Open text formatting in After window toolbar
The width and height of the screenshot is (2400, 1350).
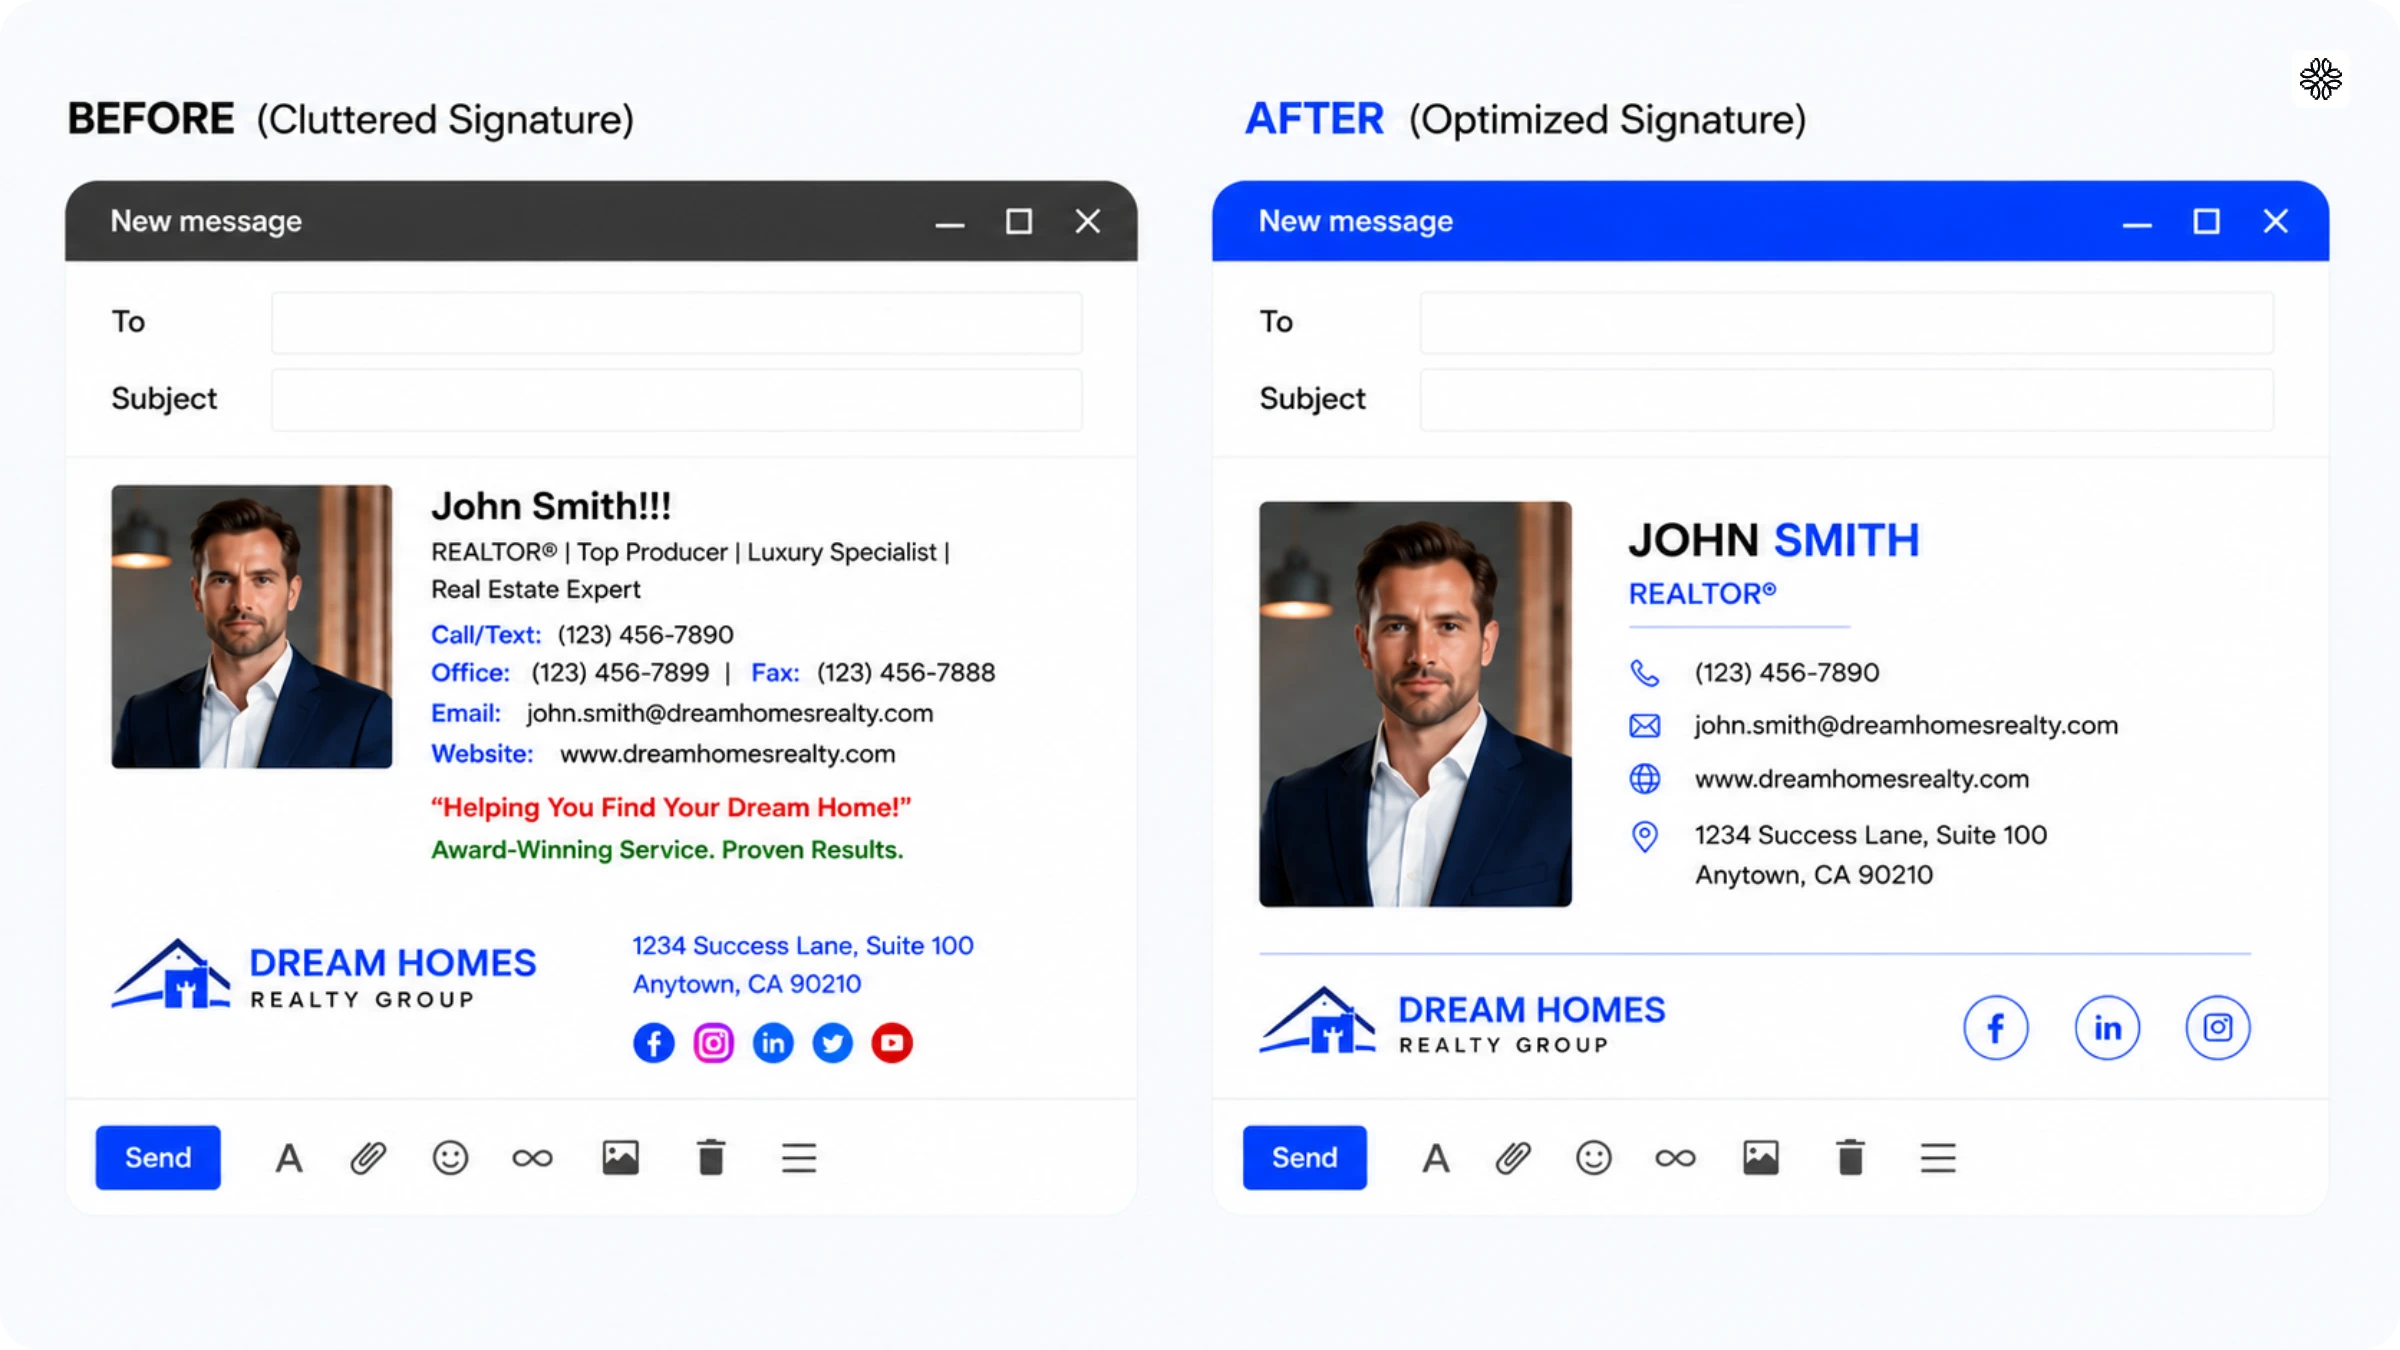(1436, 1158)
